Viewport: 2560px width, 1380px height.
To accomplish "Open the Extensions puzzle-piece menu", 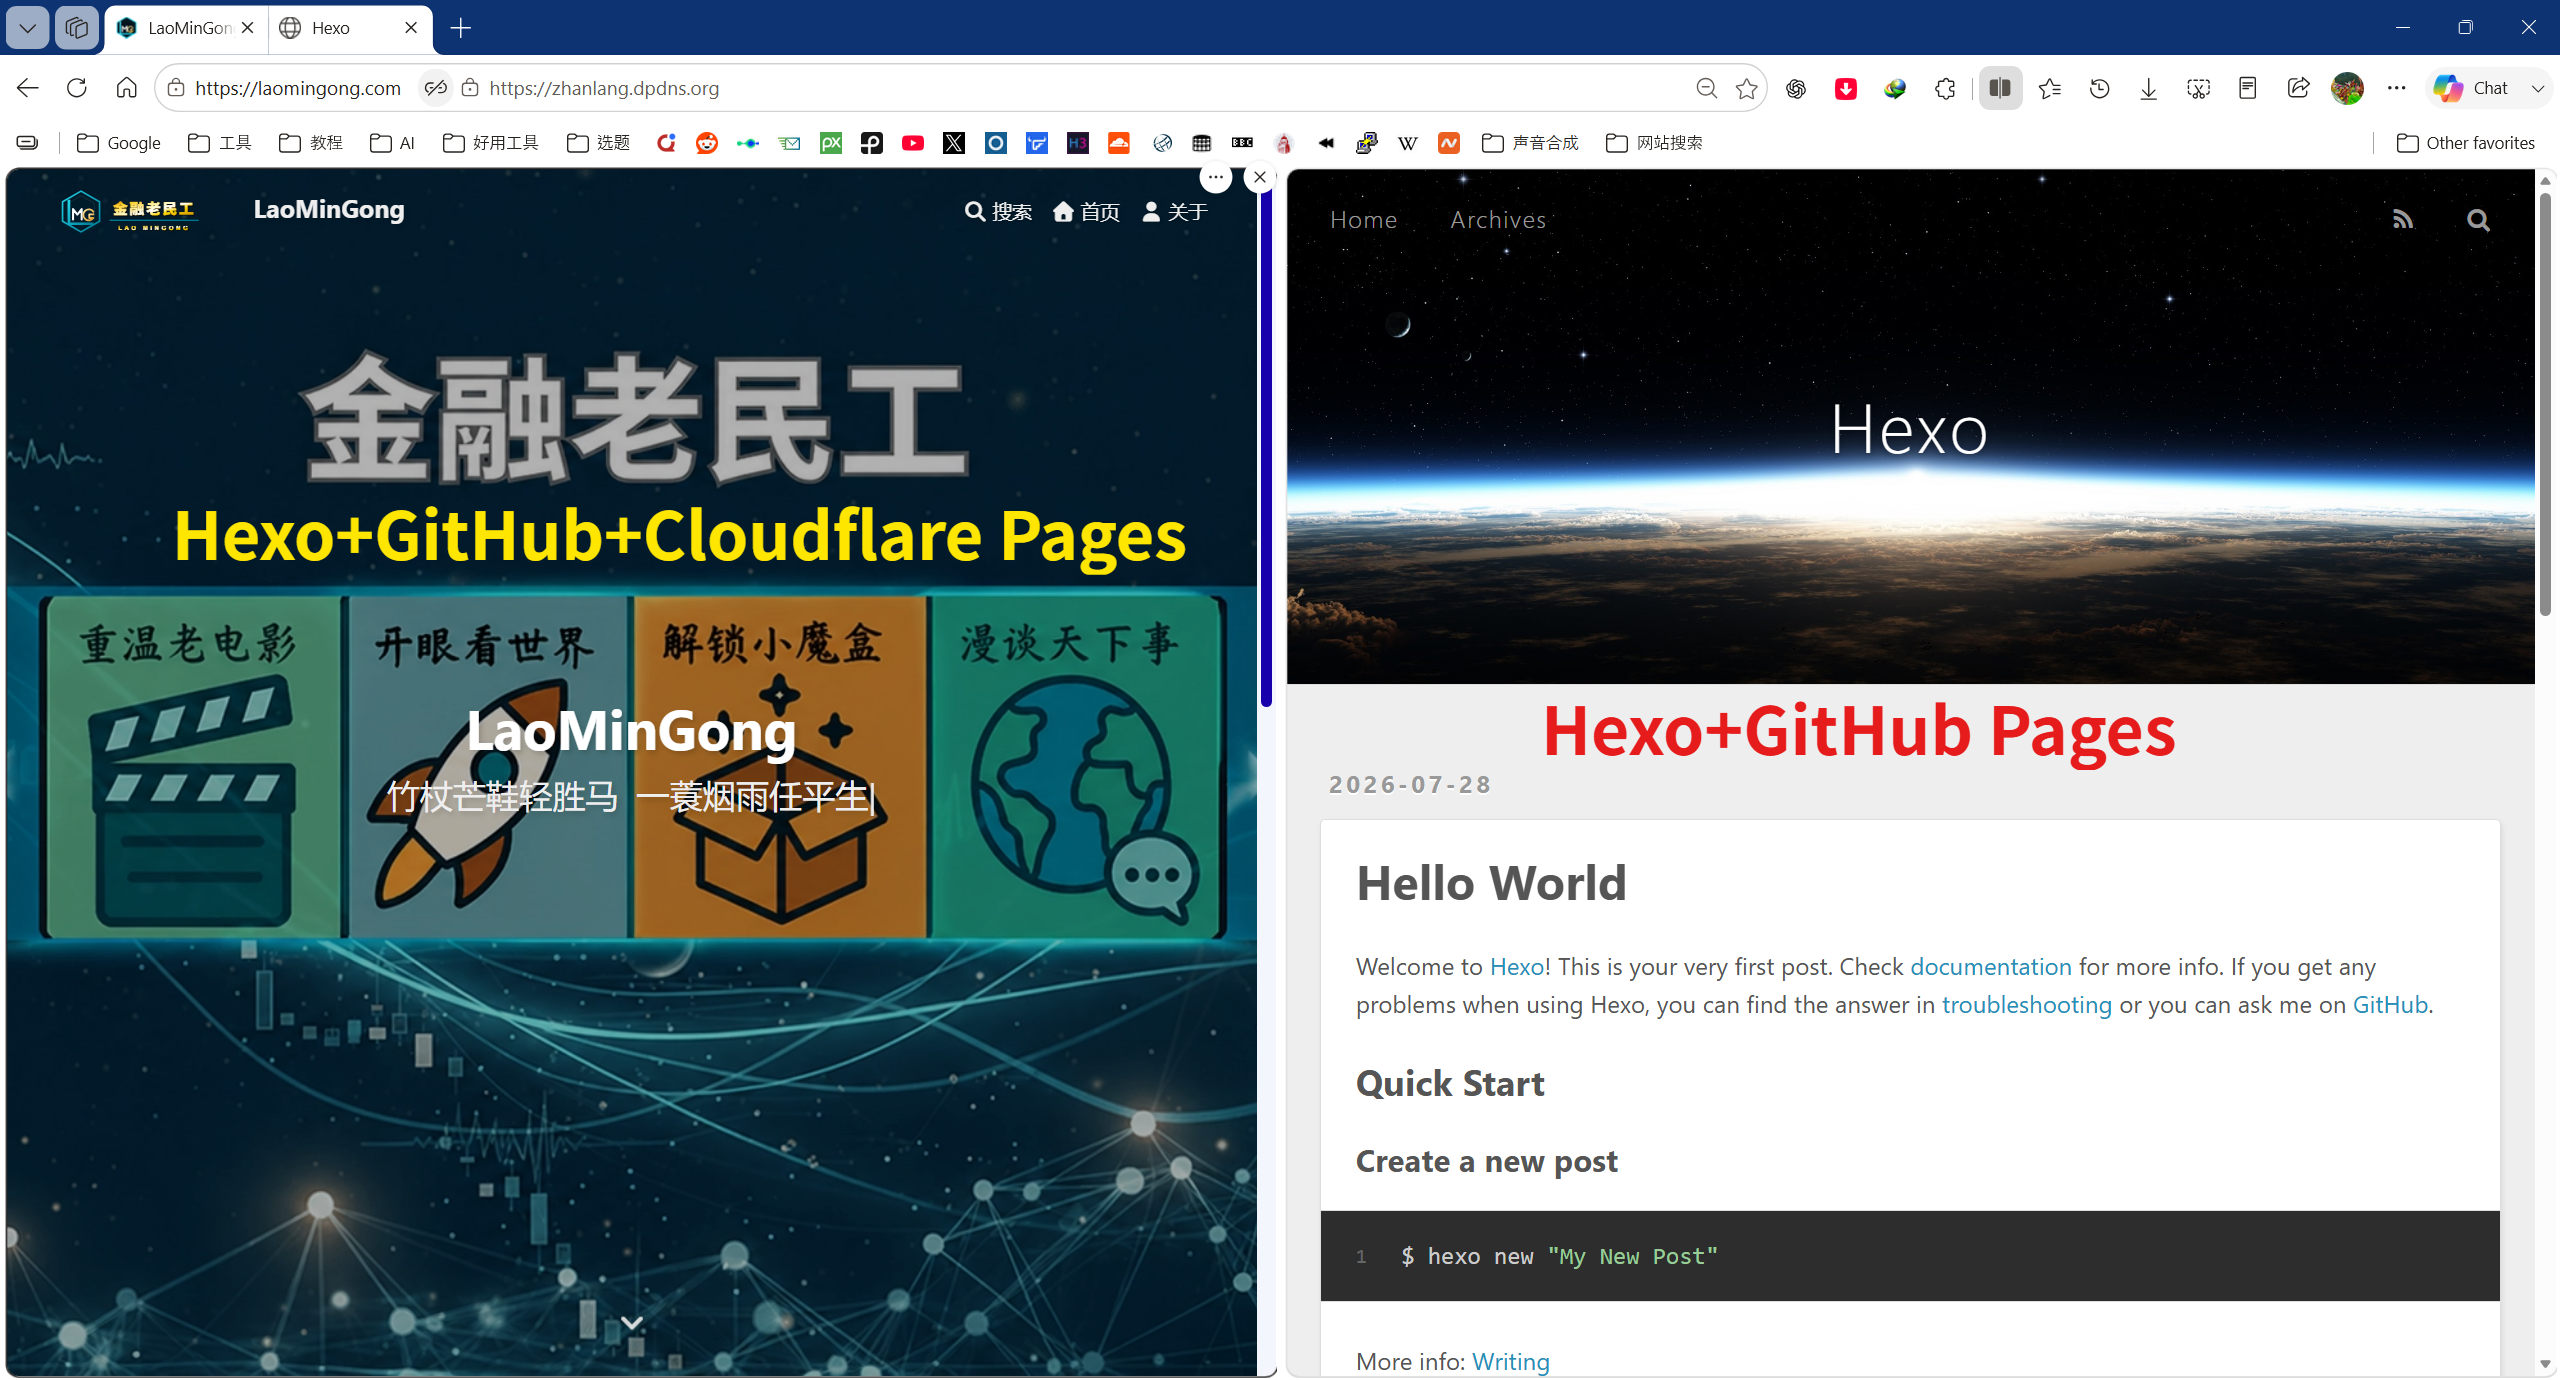I will 1945,88.
